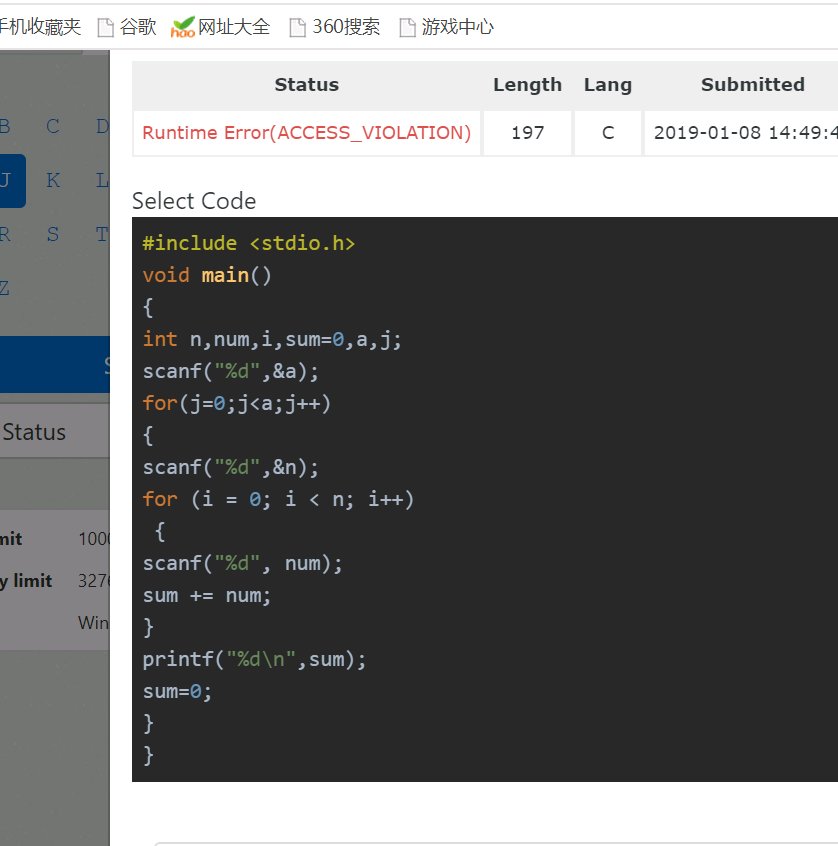Screen dimensions: 838x846
Task: Click the 'y limit' label in sidebar
Action: click(x=26, y=581)
